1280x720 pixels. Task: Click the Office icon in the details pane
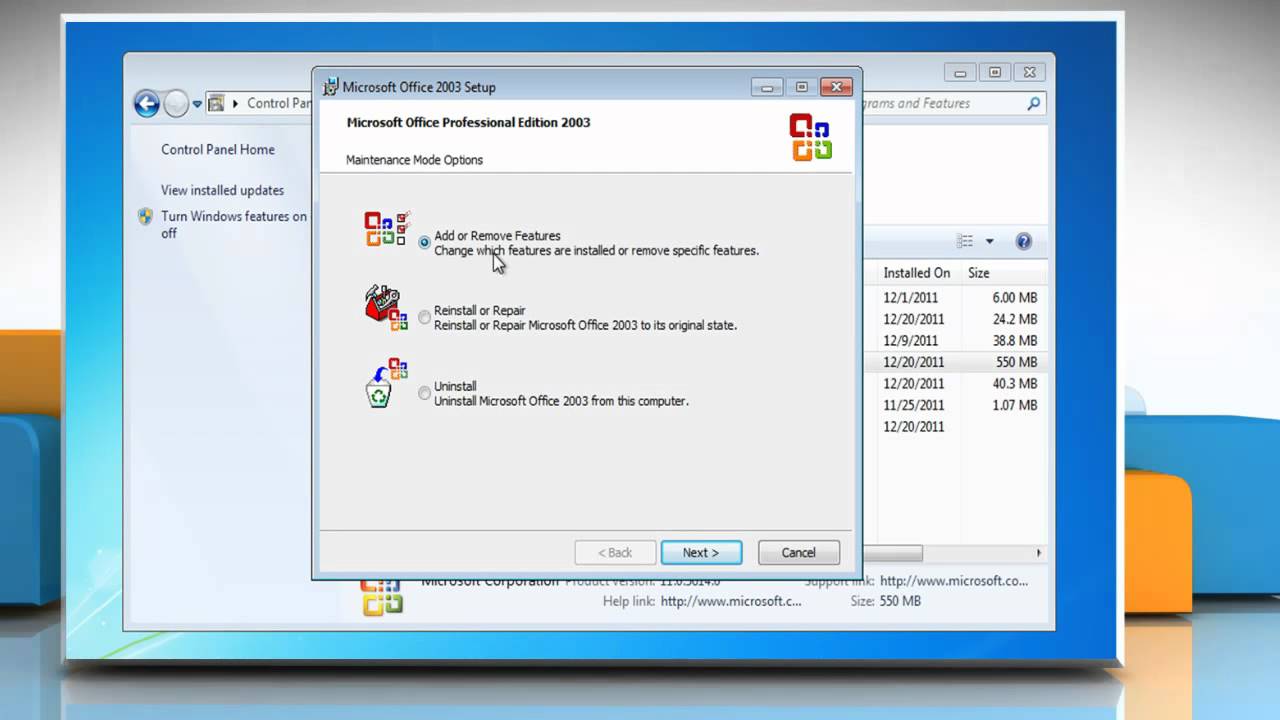pyautogui.click(x=382, y=597)
